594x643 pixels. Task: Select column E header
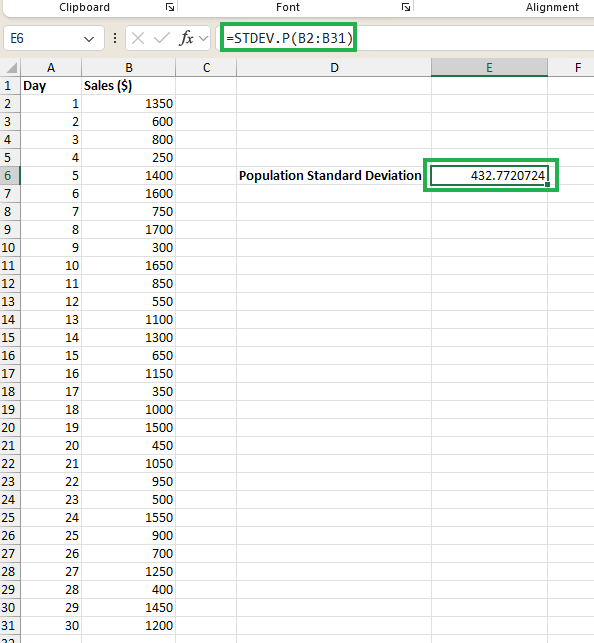[x=489, y=68]
